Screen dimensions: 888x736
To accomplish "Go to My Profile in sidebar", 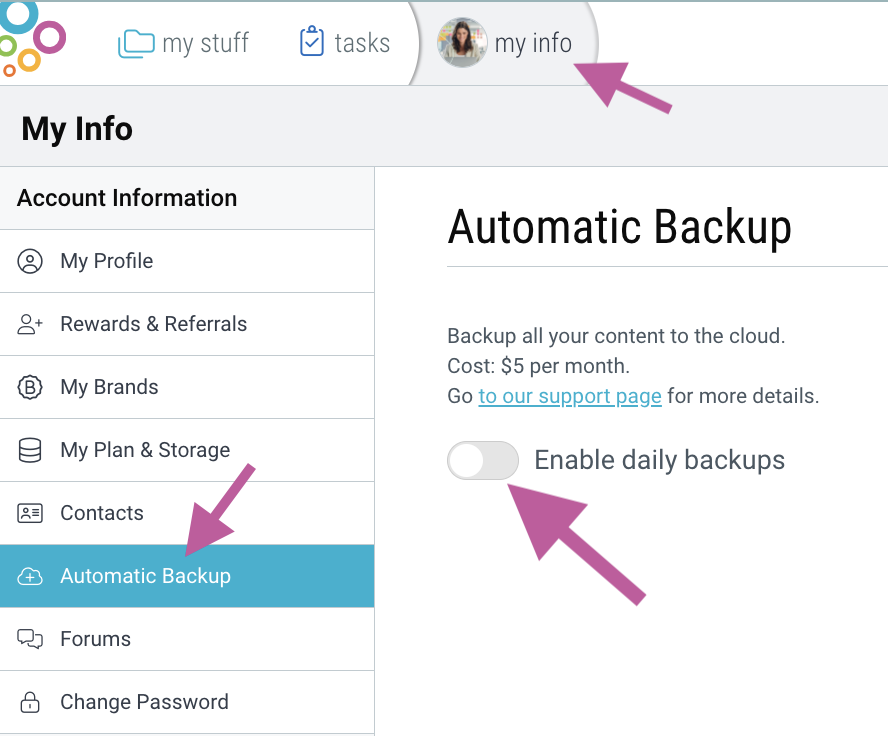I will tap(106, 262).
